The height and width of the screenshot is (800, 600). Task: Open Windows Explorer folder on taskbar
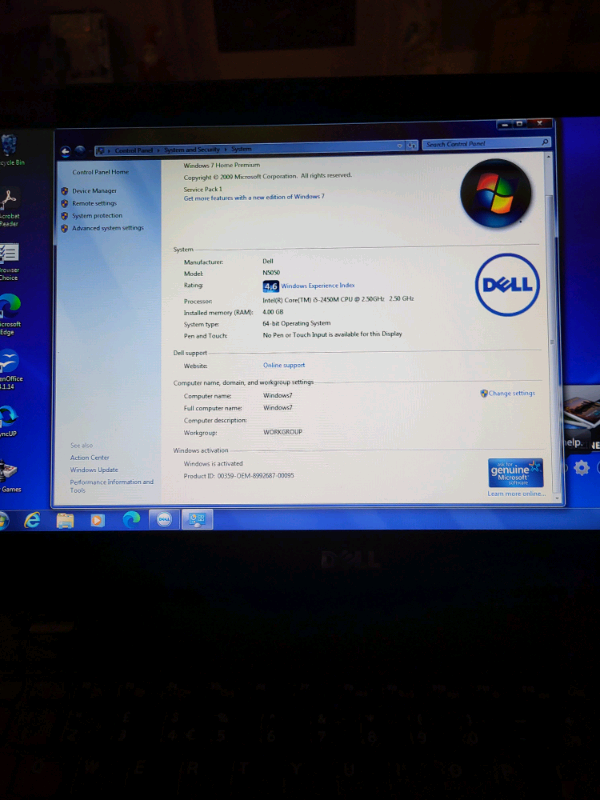(65, 520)
